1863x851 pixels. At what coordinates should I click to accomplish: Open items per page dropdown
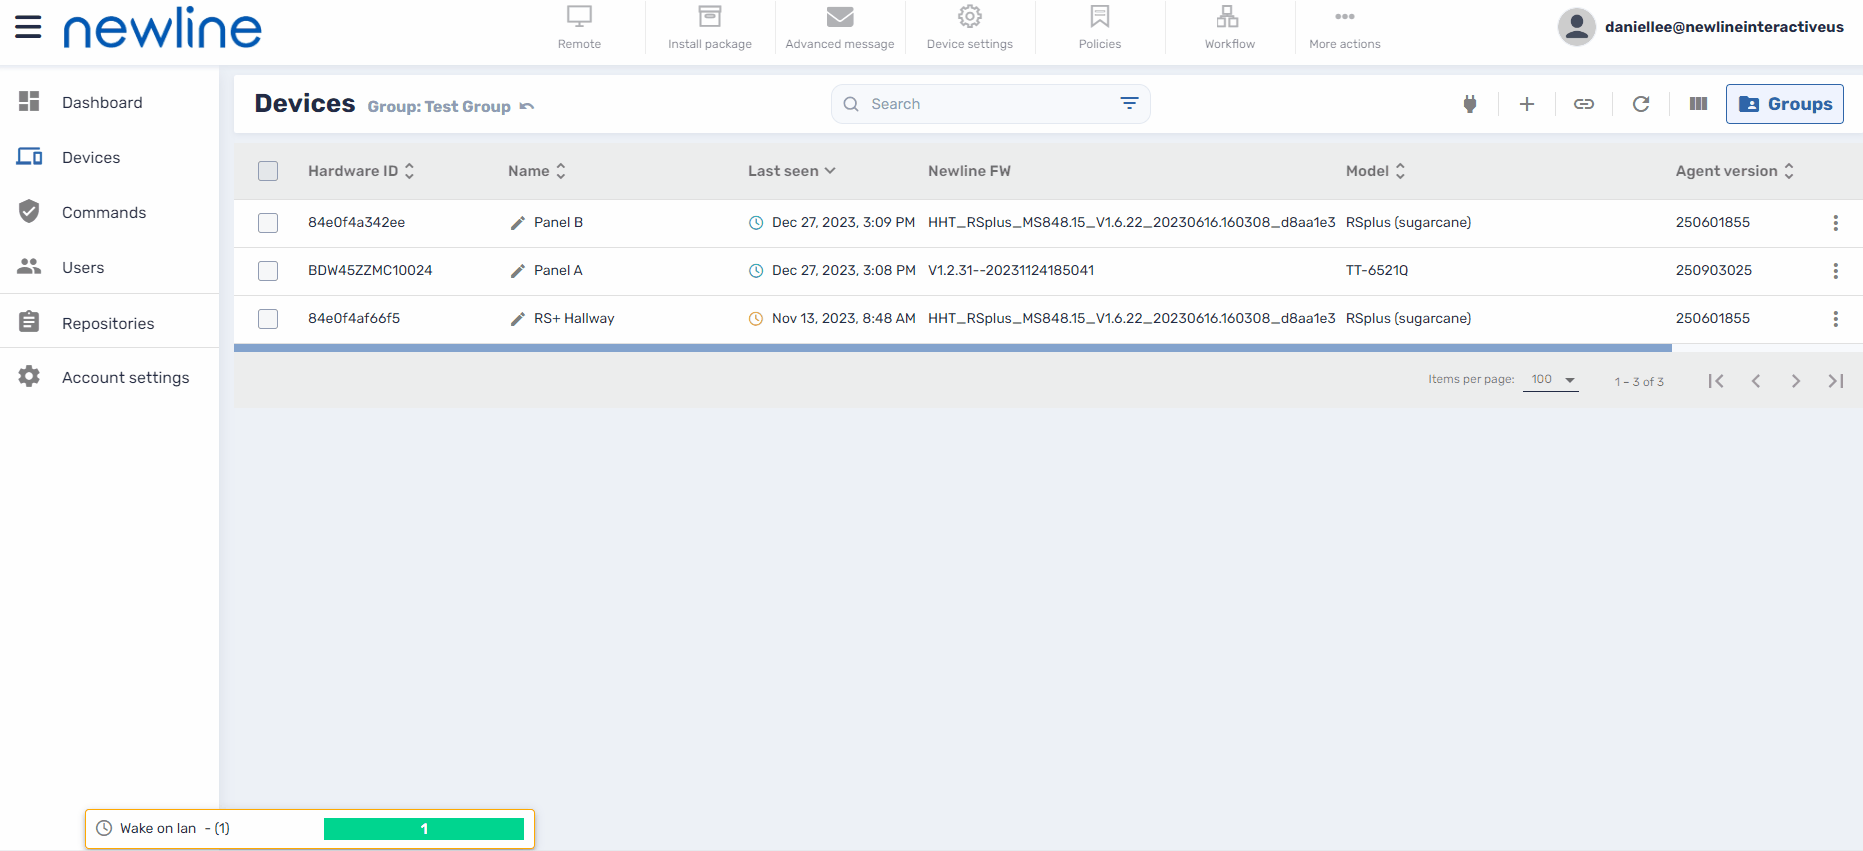pos(1551,380)
